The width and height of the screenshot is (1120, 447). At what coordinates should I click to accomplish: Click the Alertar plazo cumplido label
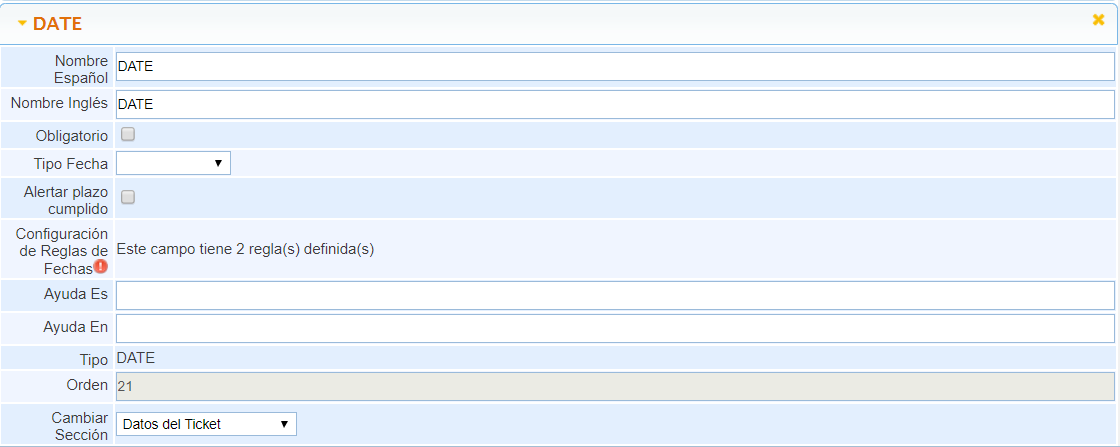click(x=66, y=198)
